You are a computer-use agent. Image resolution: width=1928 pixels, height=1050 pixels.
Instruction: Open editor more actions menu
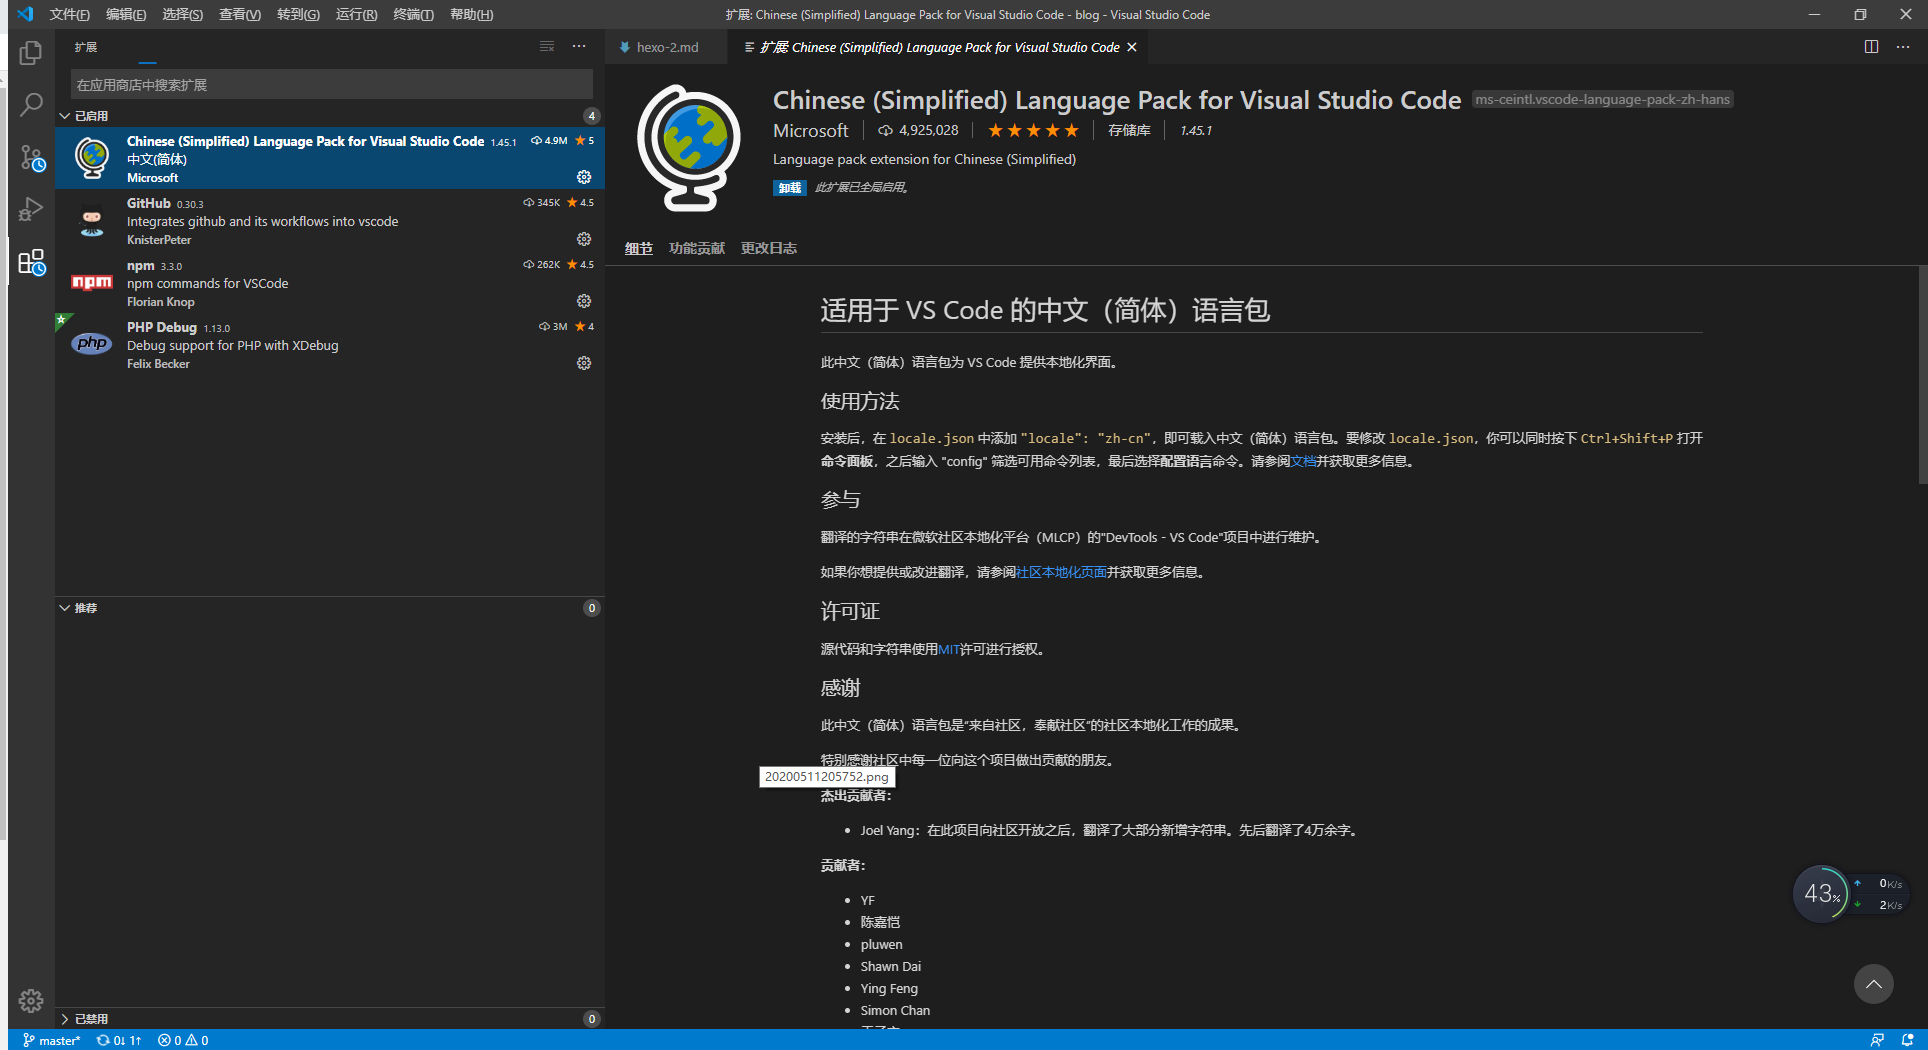[x=1903, y=47]
